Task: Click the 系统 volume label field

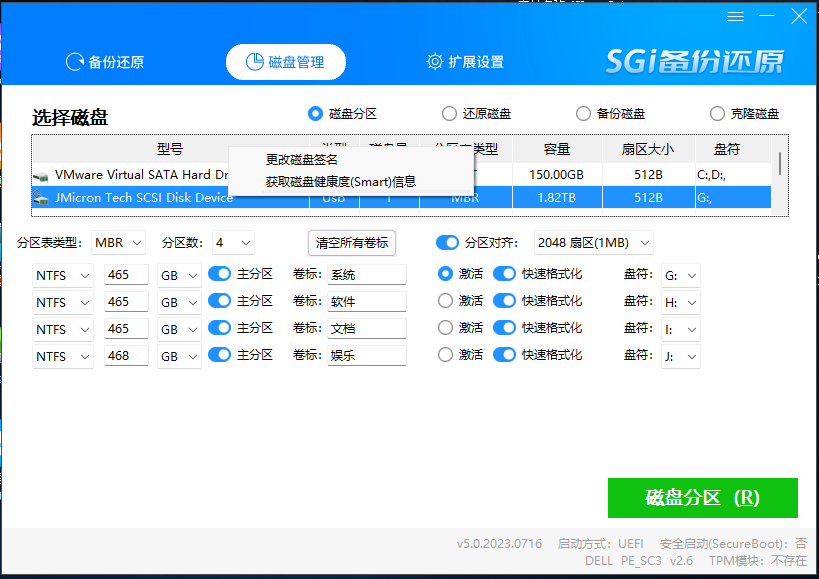Action: coord(367,275)
